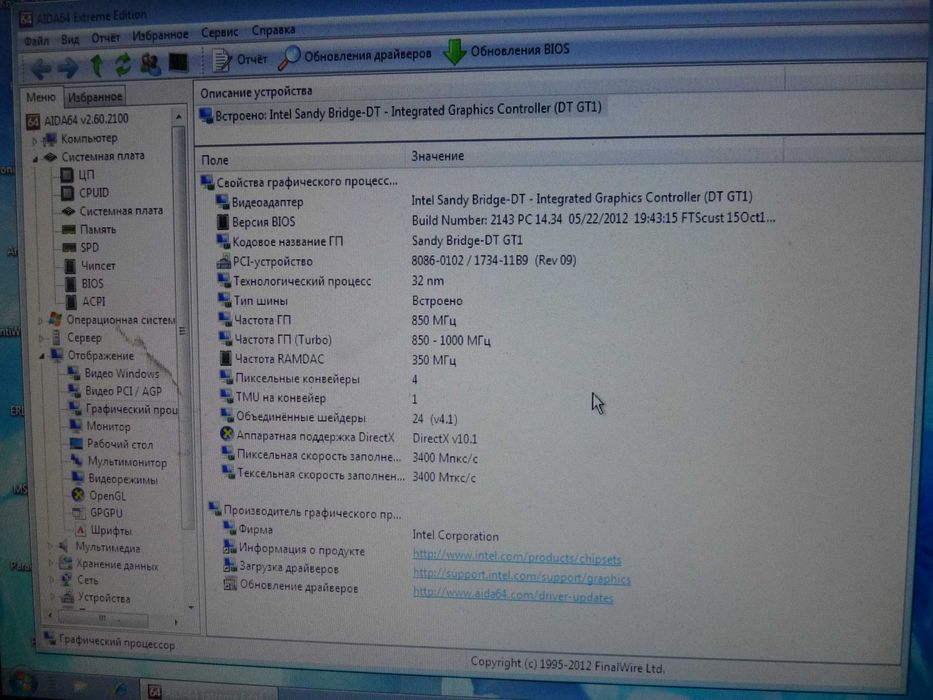Select Системная плата child item

point(112,211)
